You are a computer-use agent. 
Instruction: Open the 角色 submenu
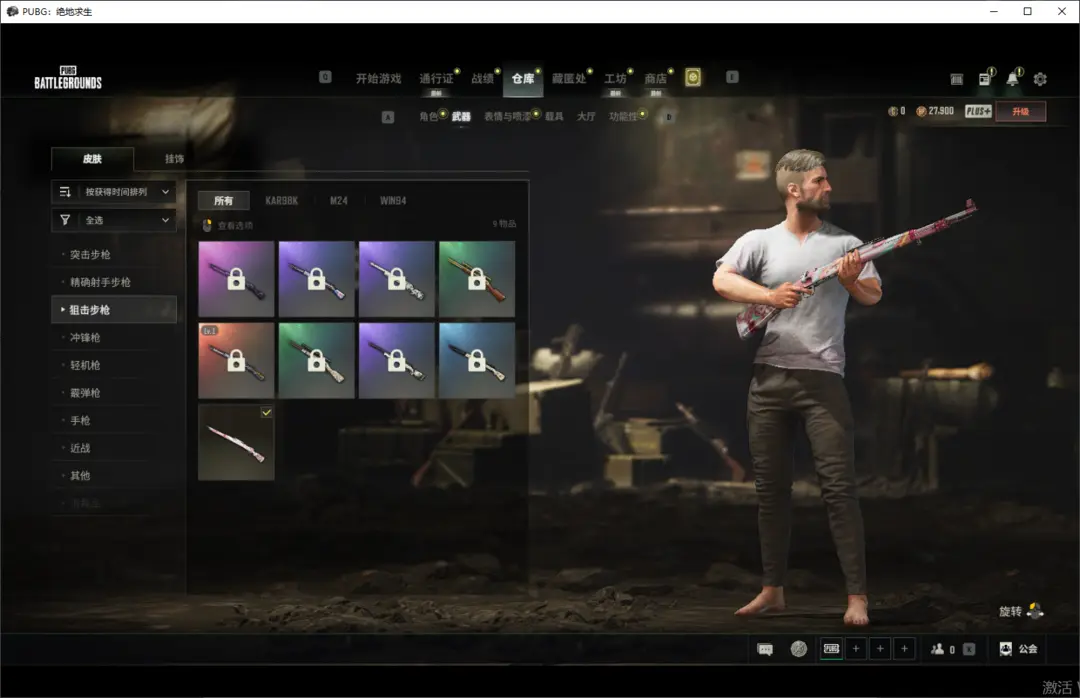(428, 116)
